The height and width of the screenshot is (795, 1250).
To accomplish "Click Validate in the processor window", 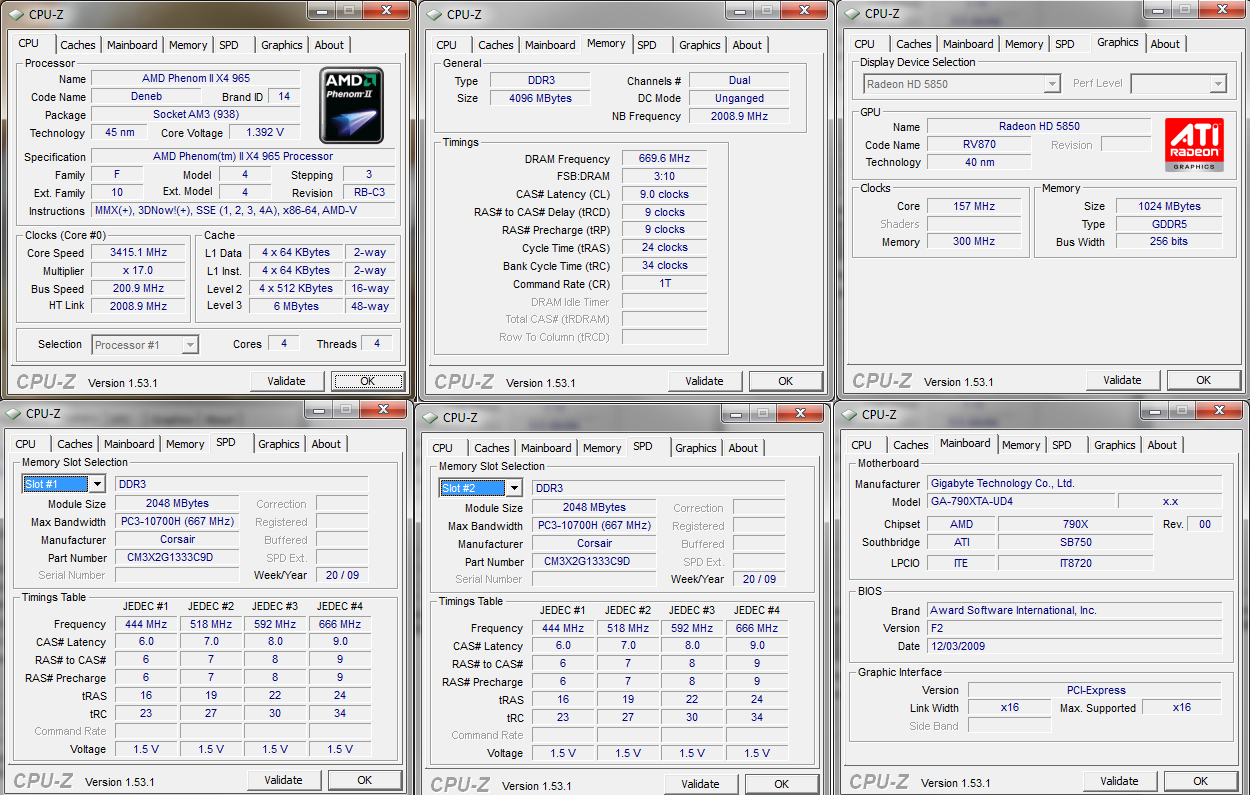I will [x=287, y=381].
